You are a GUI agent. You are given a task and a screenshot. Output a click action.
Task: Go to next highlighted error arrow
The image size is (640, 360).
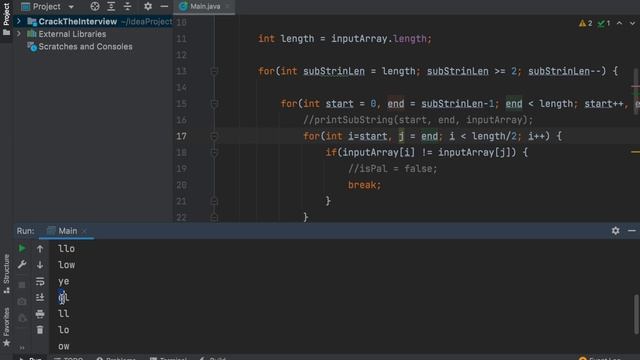point(632,23)
